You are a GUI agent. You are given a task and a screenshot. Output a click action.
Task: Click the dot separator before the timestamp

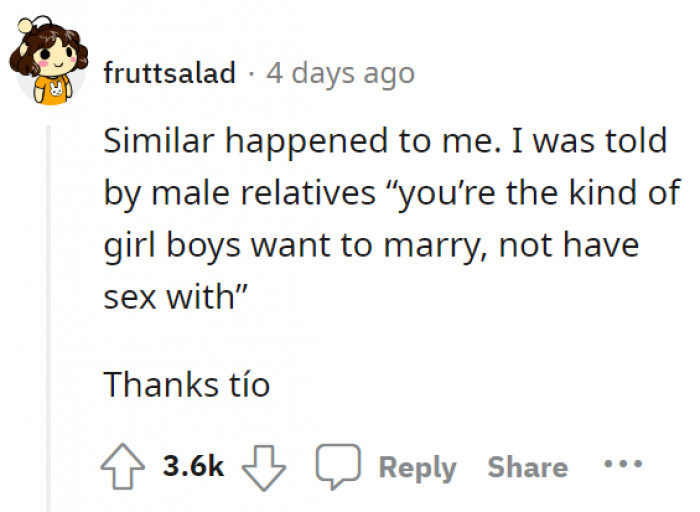click(x=251, y=73)
